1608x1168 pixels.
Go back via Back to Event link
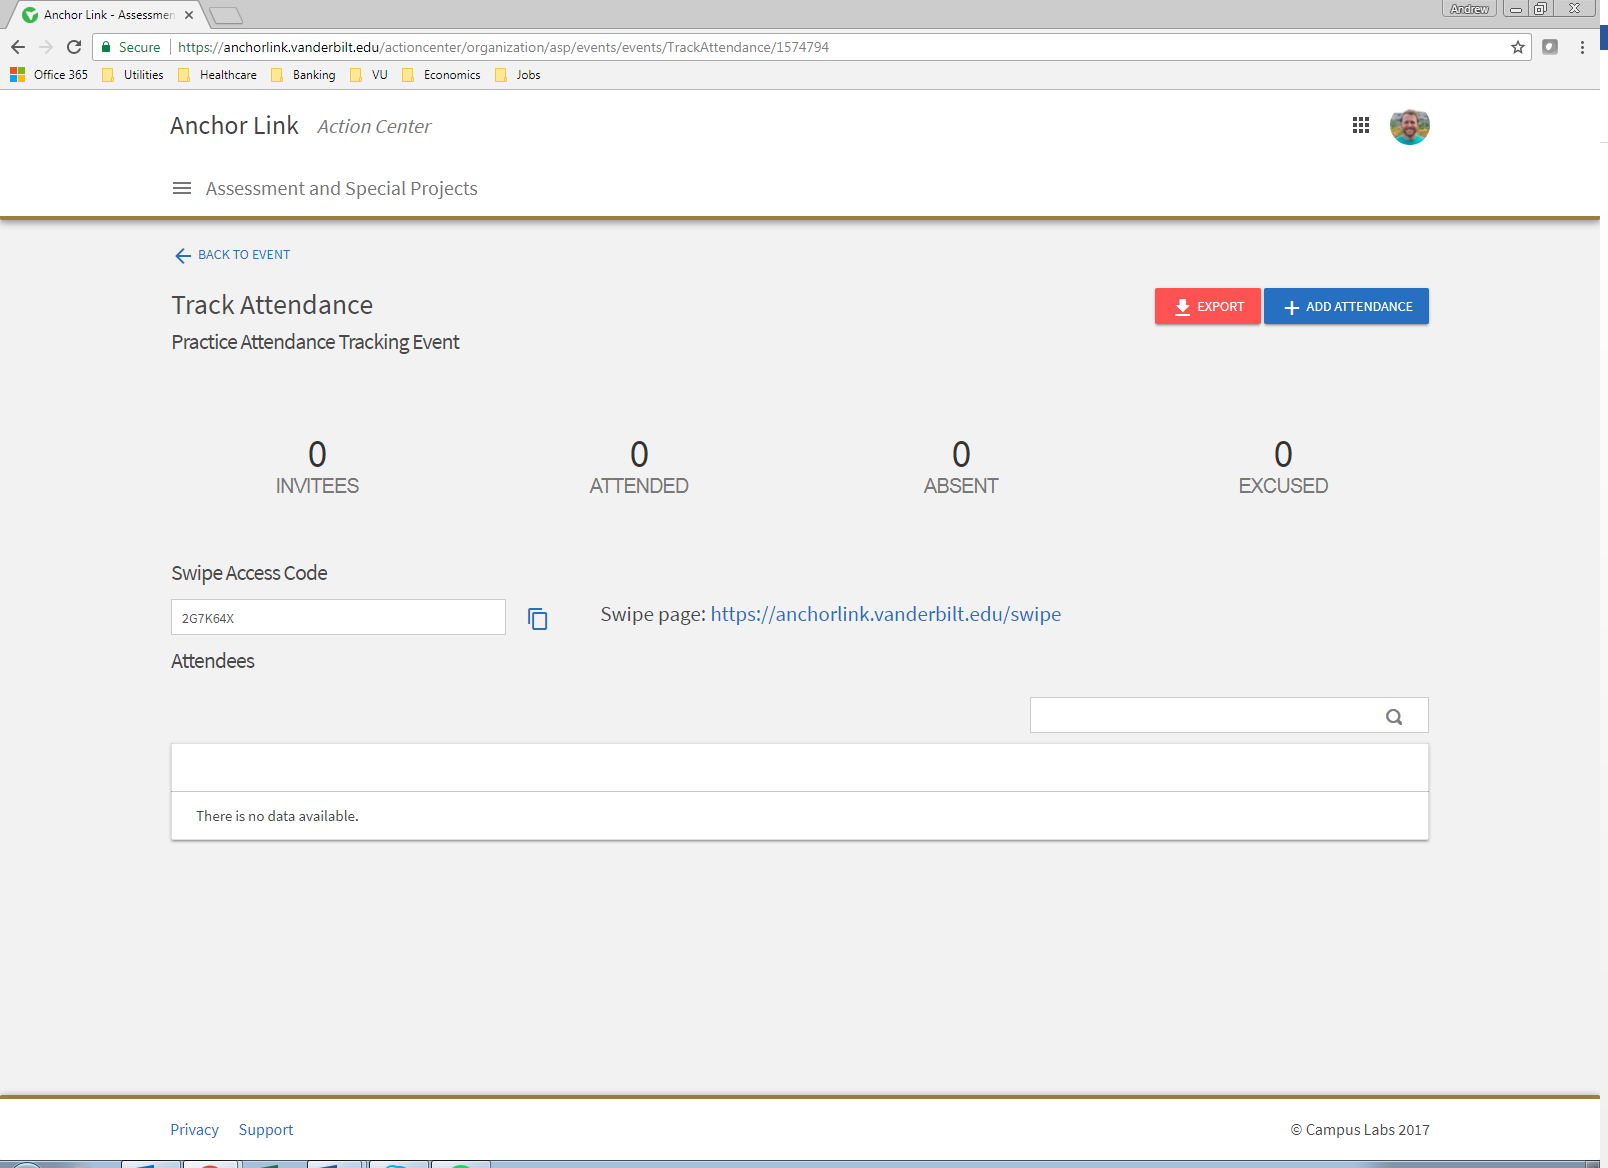click(x=233, y=255)
